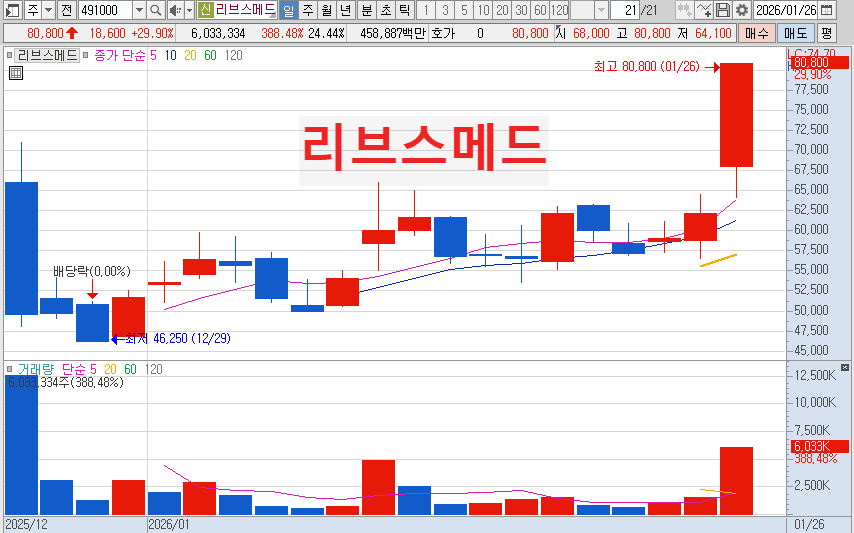
Task: Click the date field 2026/01/26
Action: pyautogui.click(x=786, y=10)
